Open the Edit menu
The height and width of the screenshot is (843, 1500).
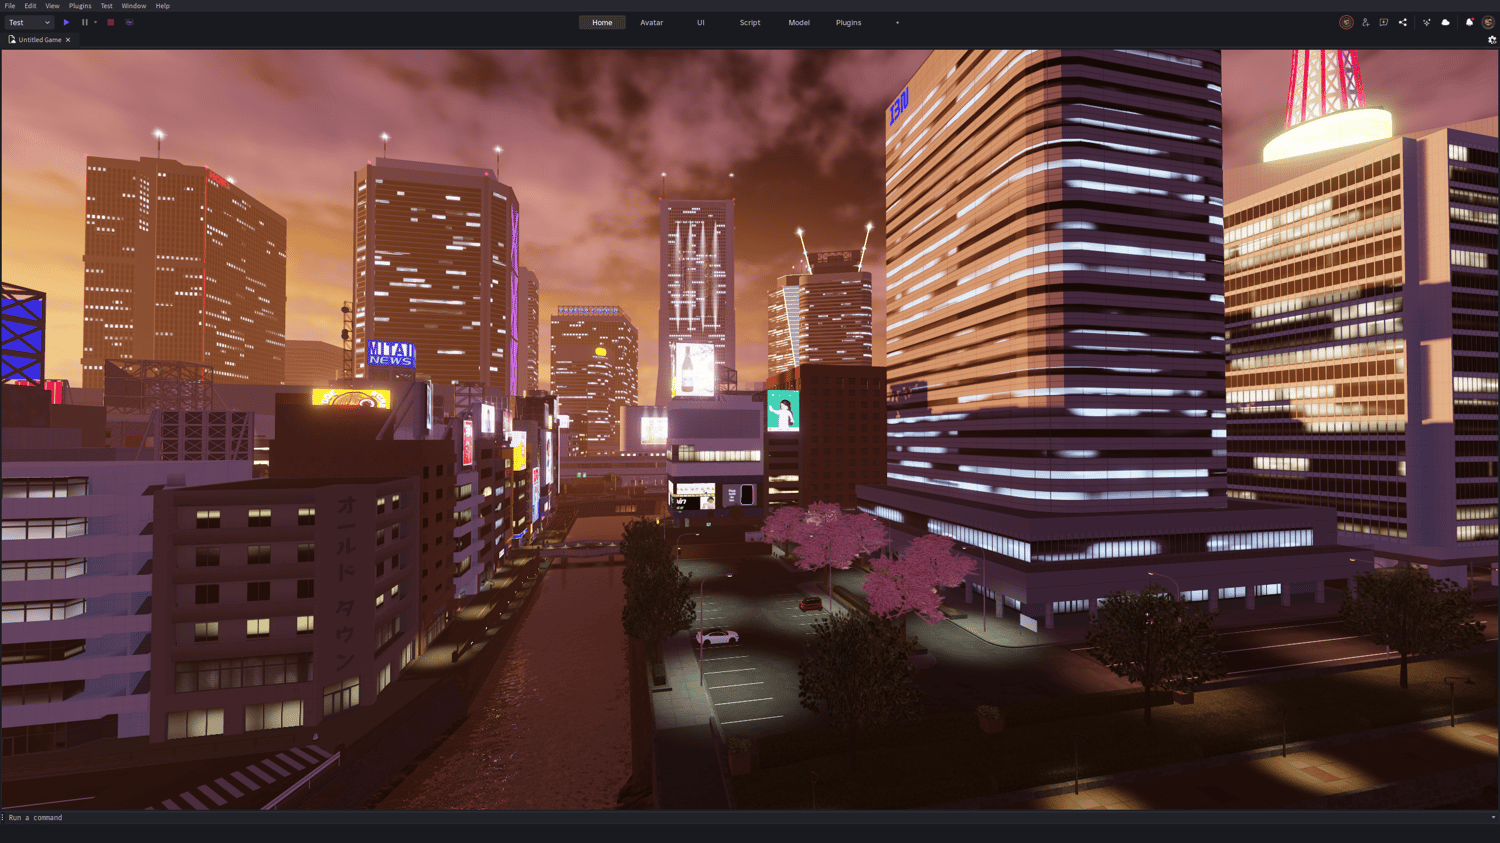point(30,6)
